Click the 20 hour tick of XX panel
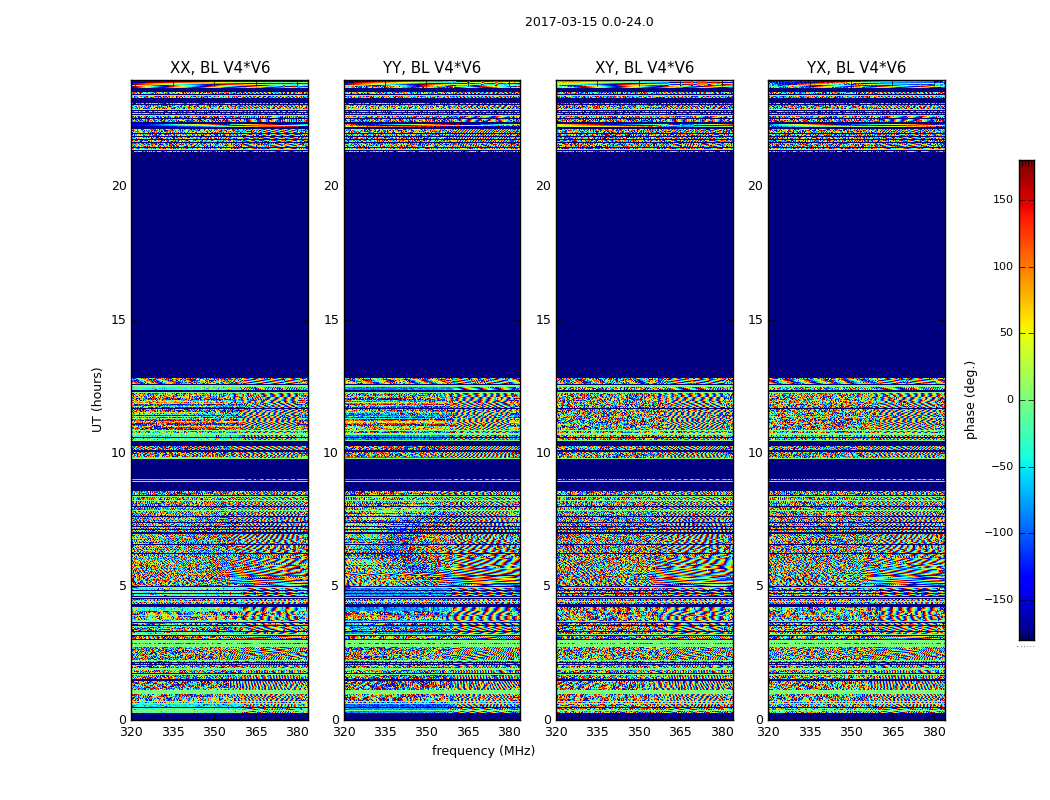Image resolution: width=1050 pixels, height=800 pixels. click(119, 186)
